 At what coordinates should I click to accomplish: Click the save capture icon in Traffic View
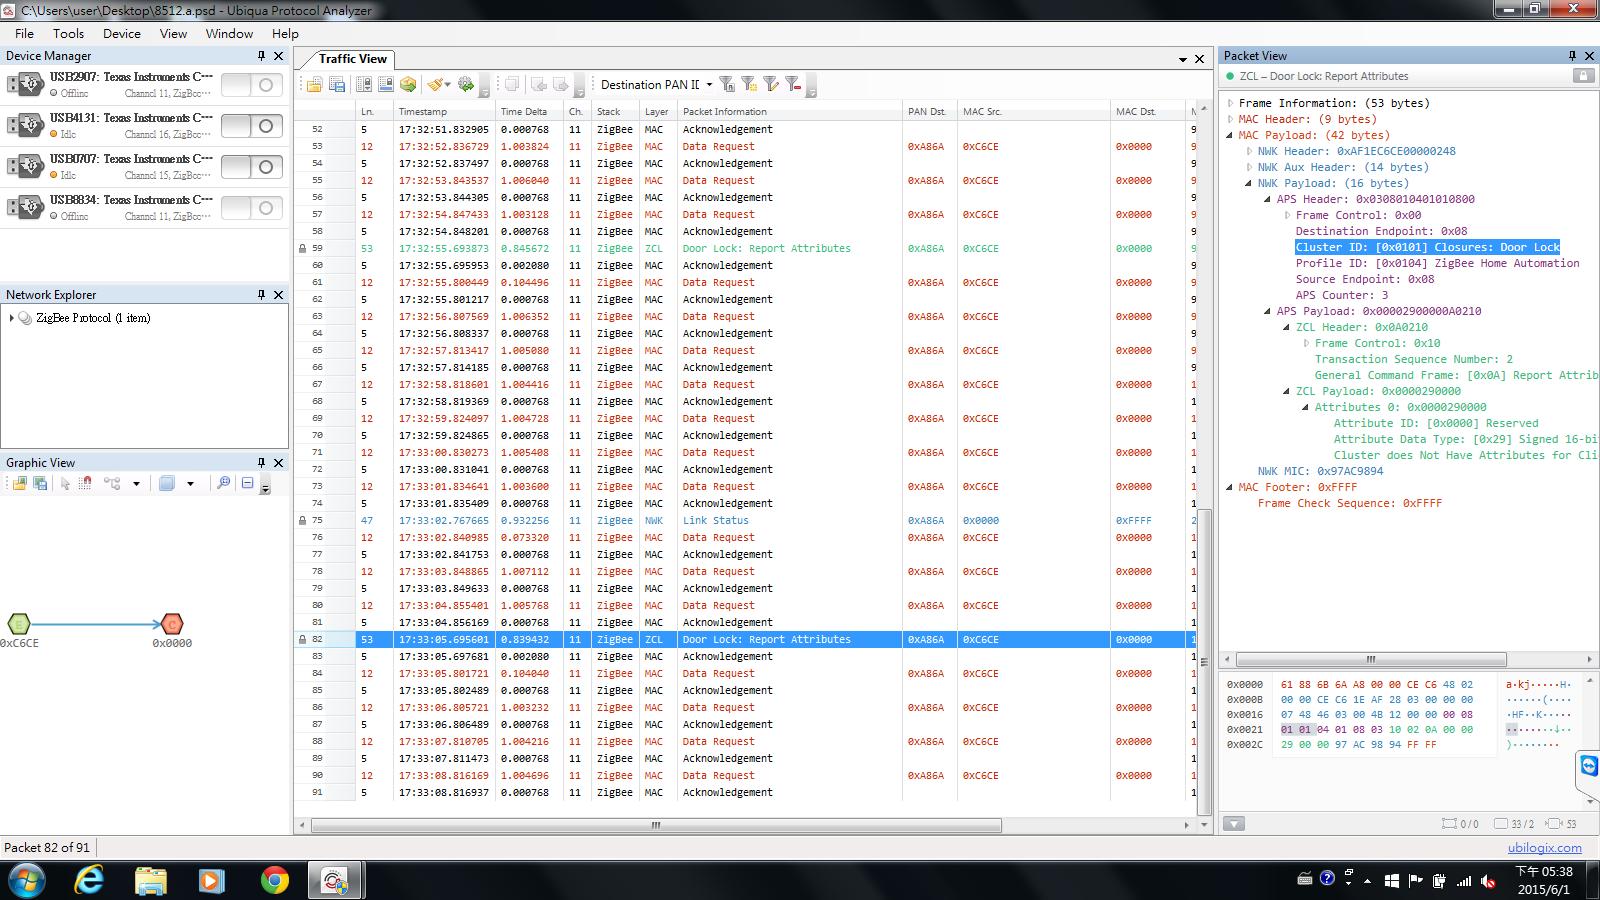tap(337, 85)
